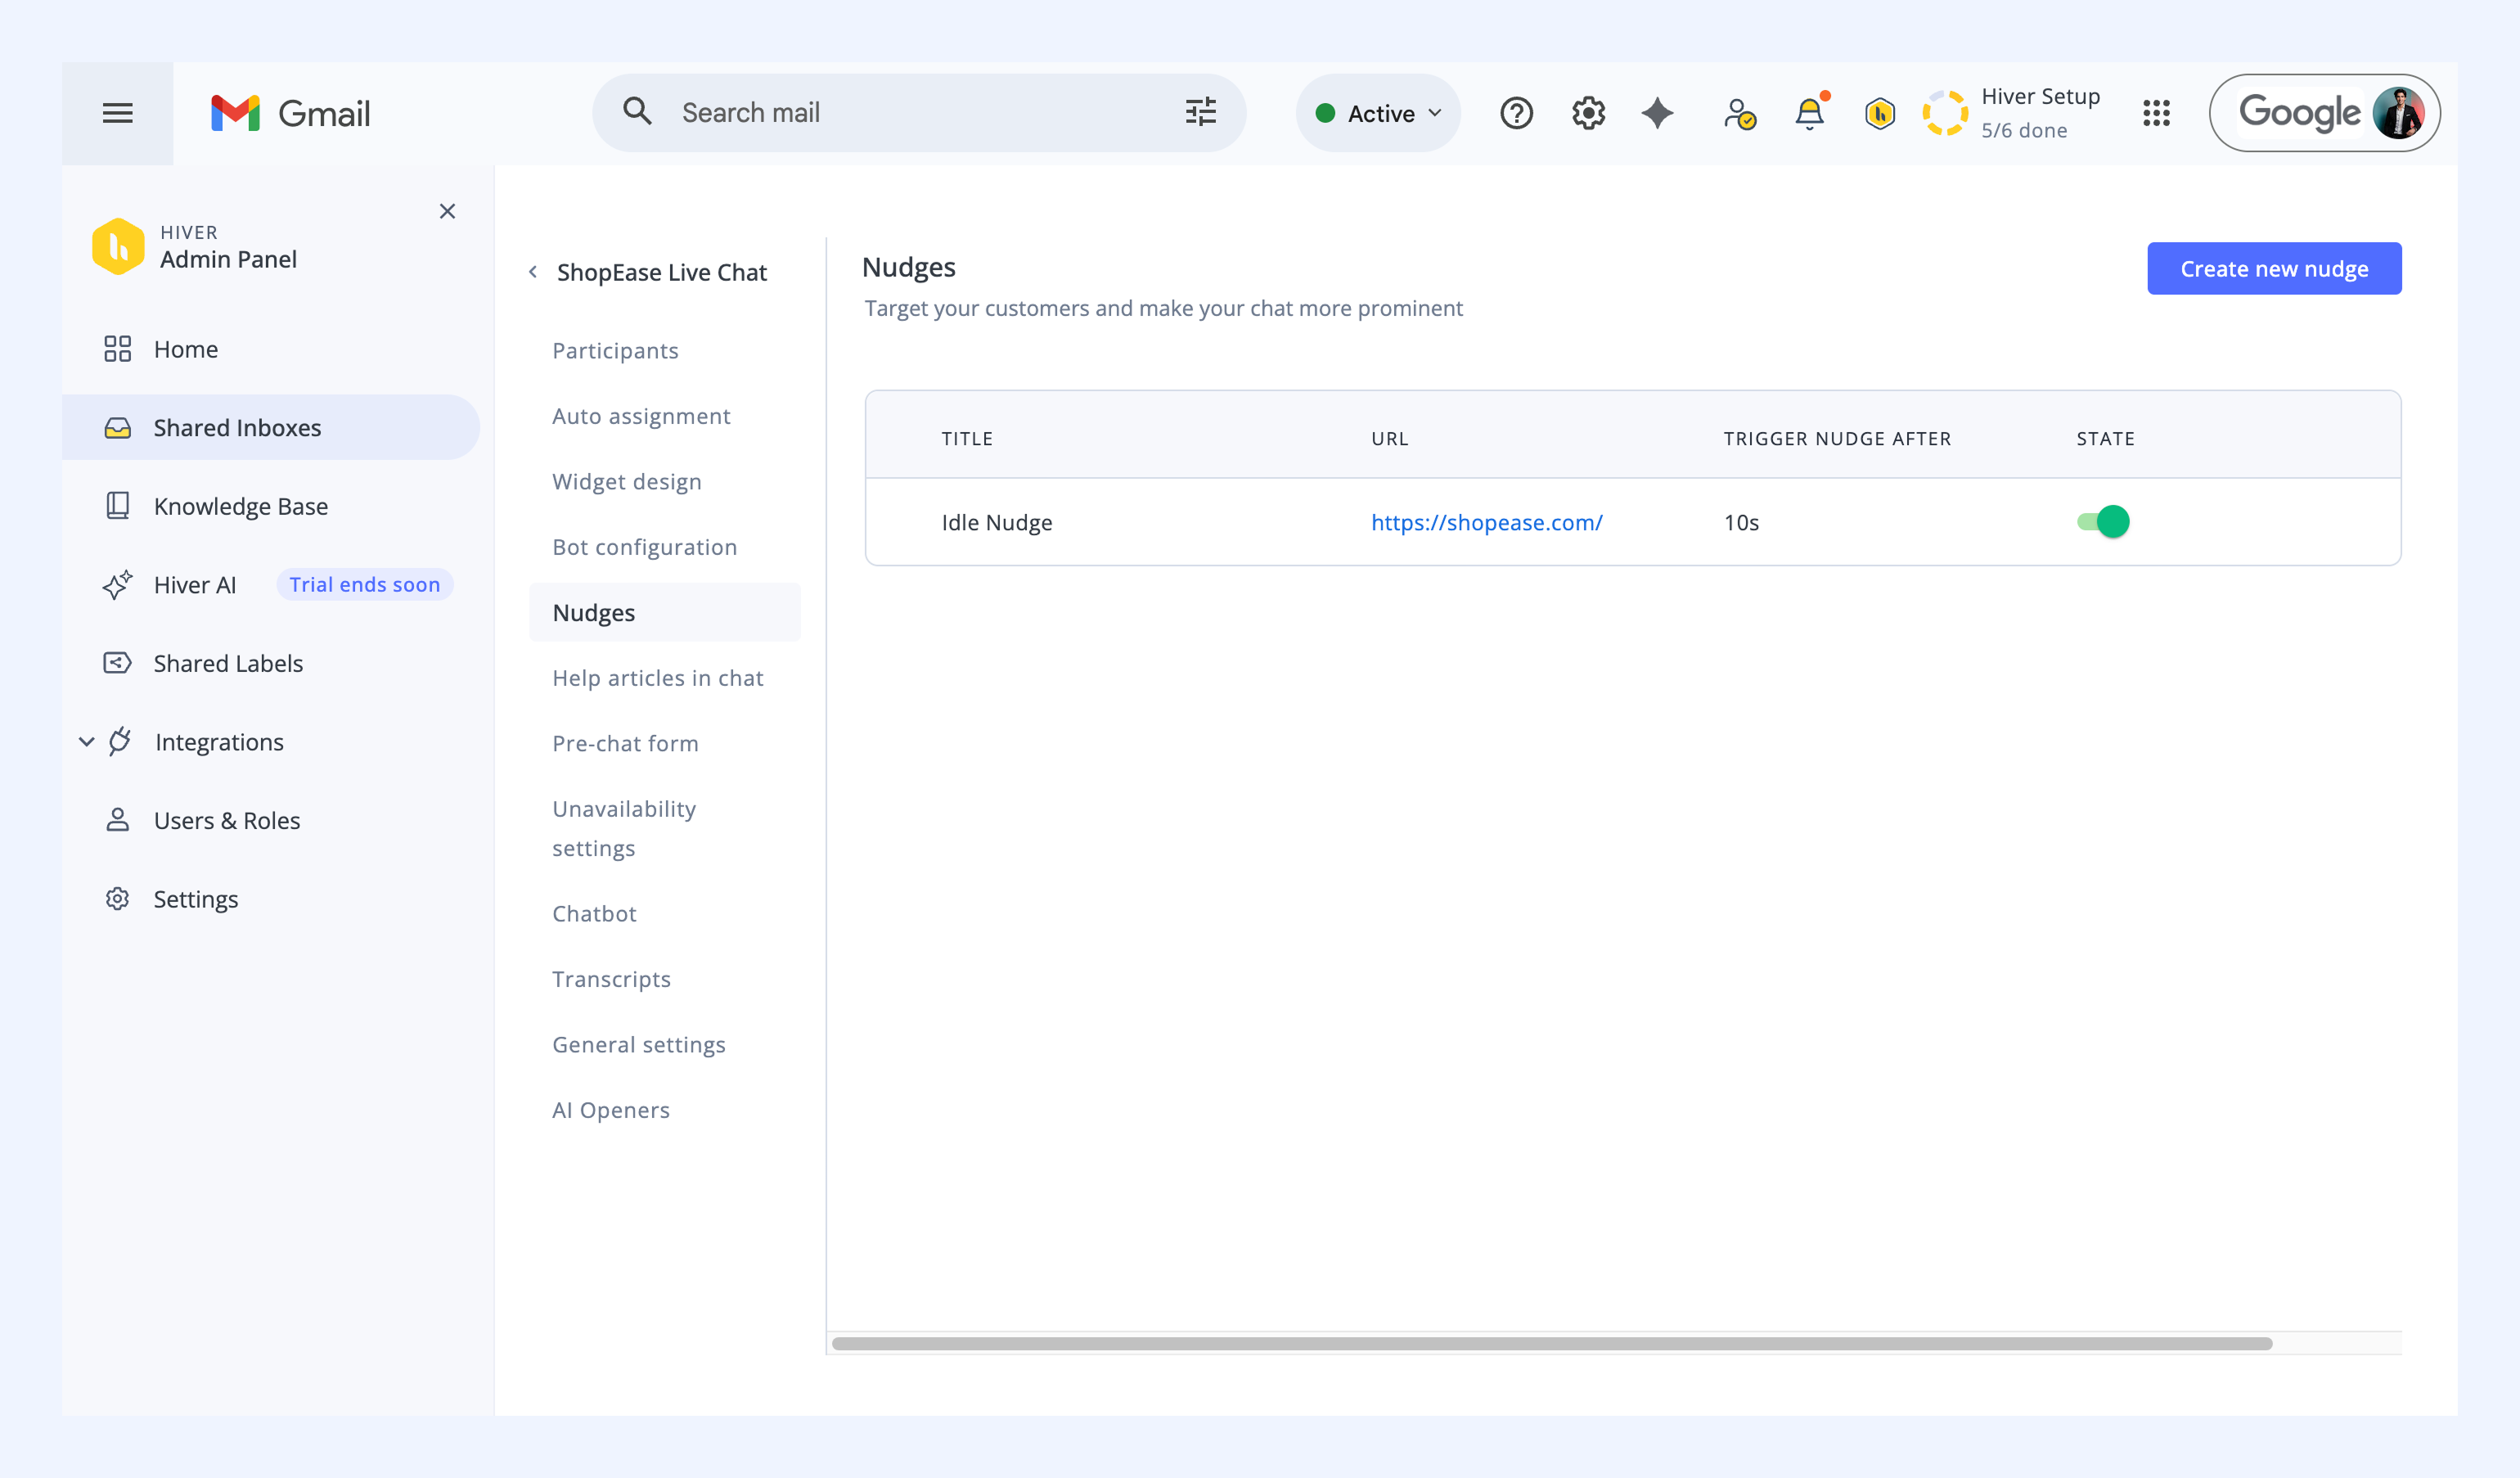
Task: Click the 10s trigger value
Action: [1741, 523]
